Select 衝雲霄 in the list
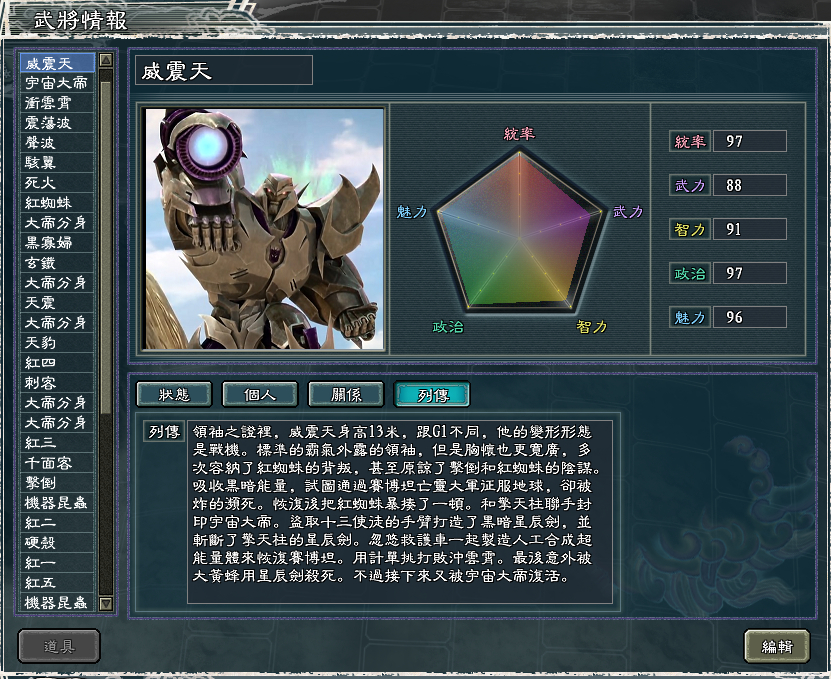This screenshot has width=831, height=679. [57, 103]
